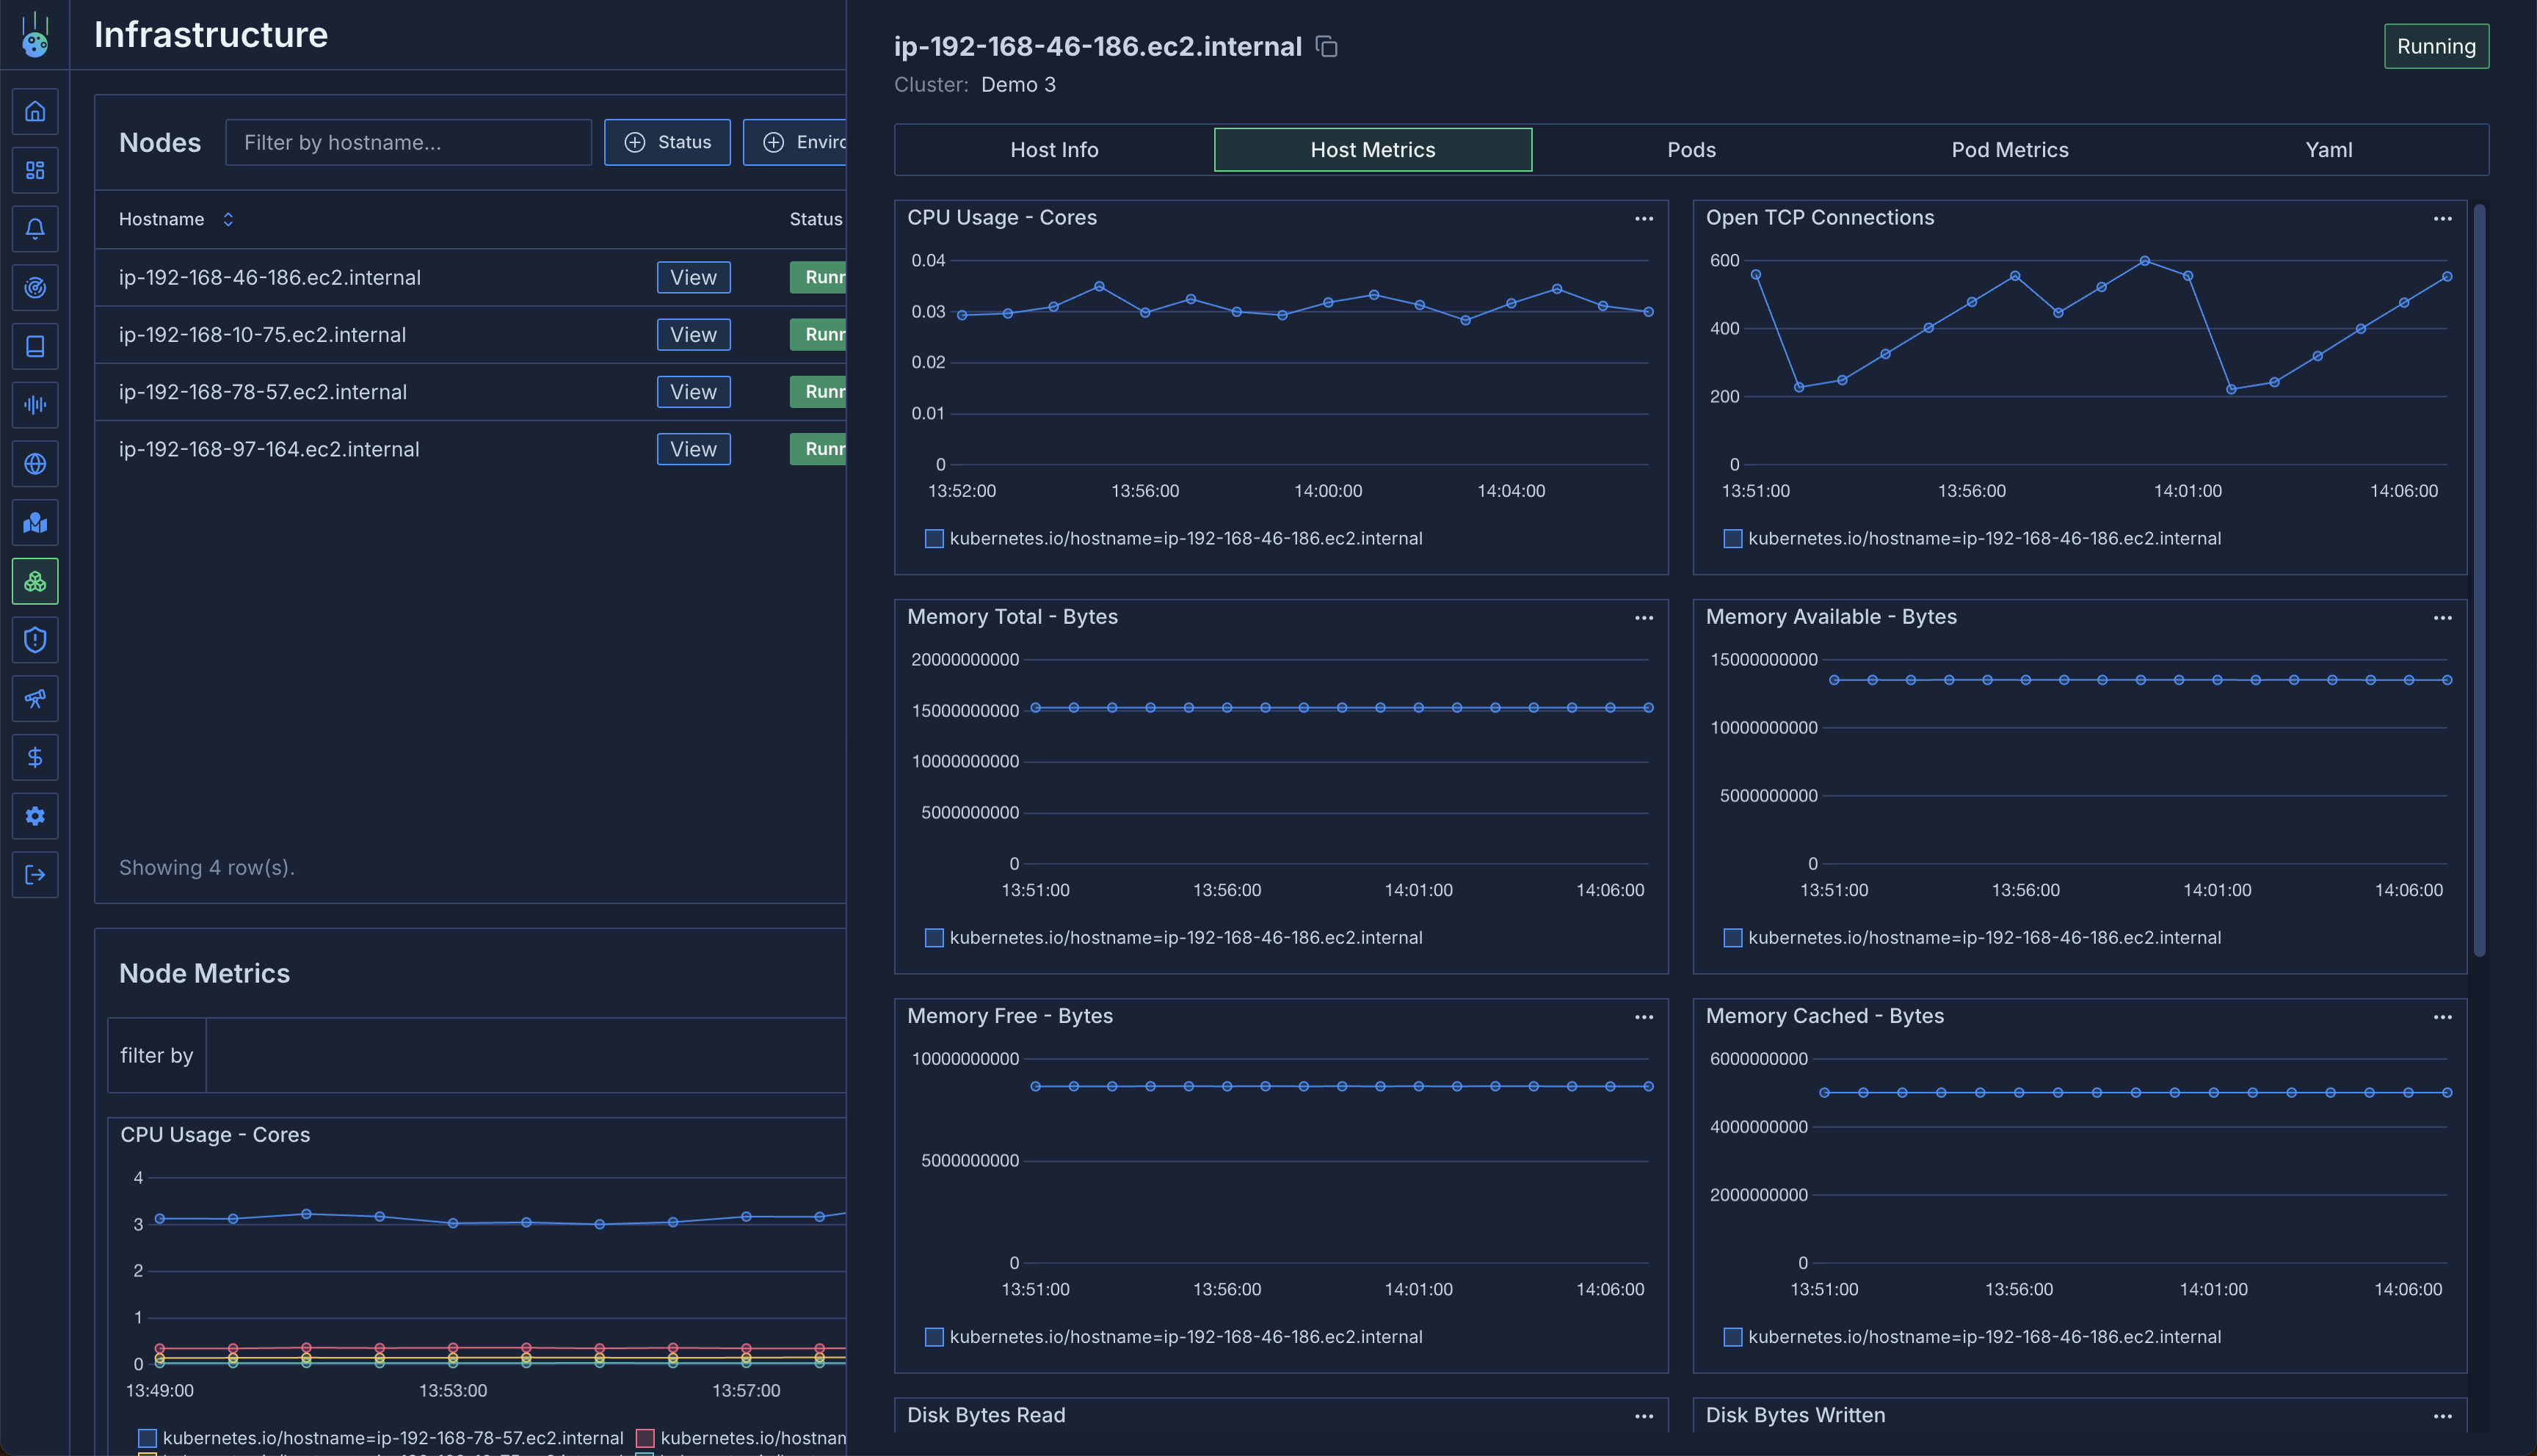Open the dashboards grid icon
Screen dimensions: 2537x1456
click(35, 170)
